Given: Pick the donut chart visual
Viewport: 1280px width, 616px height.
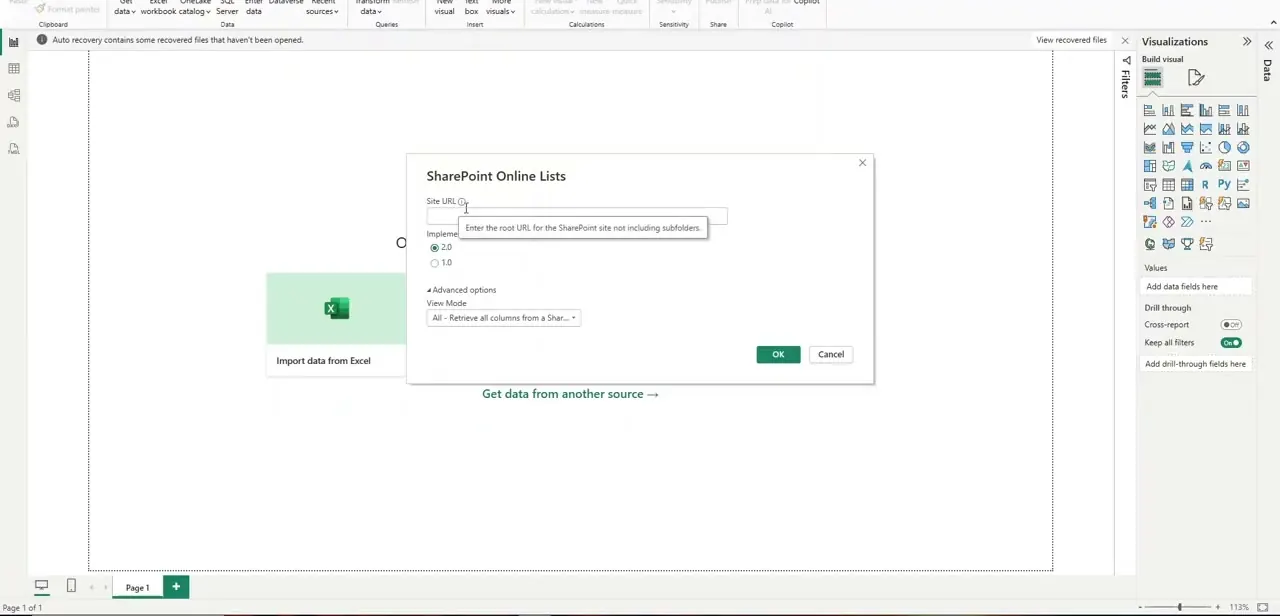Looking at the screenshot, I should 1243,147.
